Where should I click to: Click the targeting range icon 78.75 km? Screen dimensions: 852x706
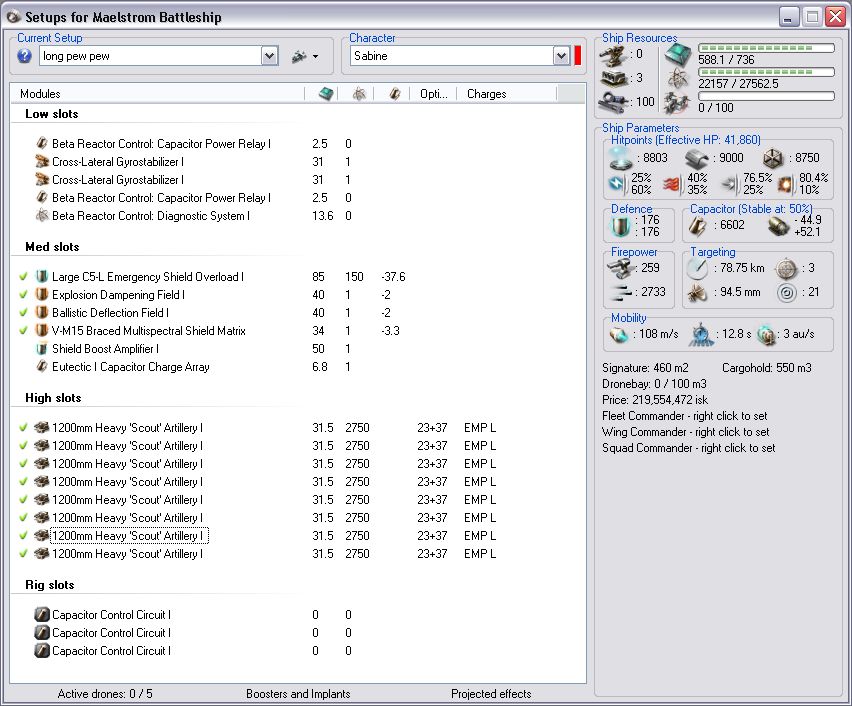pos(697,267)
